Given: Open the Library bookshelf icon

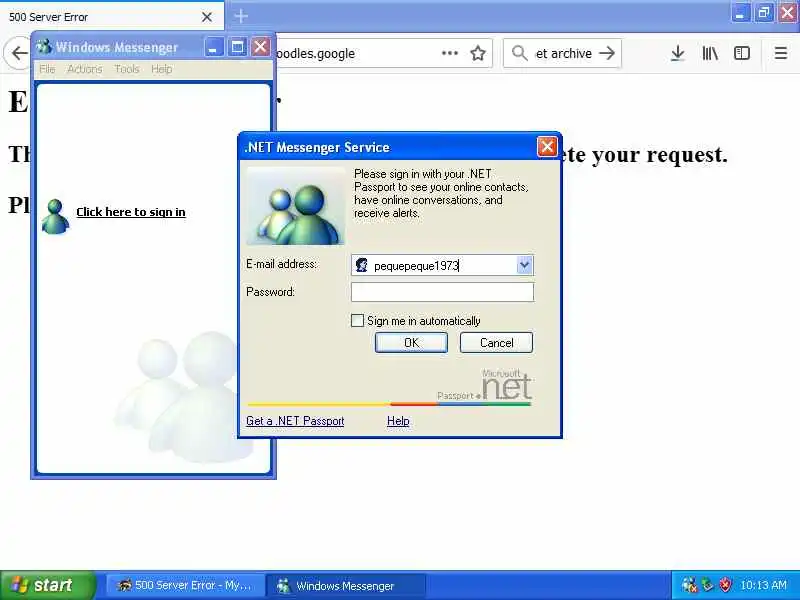Looking at the screenshot, I should 710,53.
